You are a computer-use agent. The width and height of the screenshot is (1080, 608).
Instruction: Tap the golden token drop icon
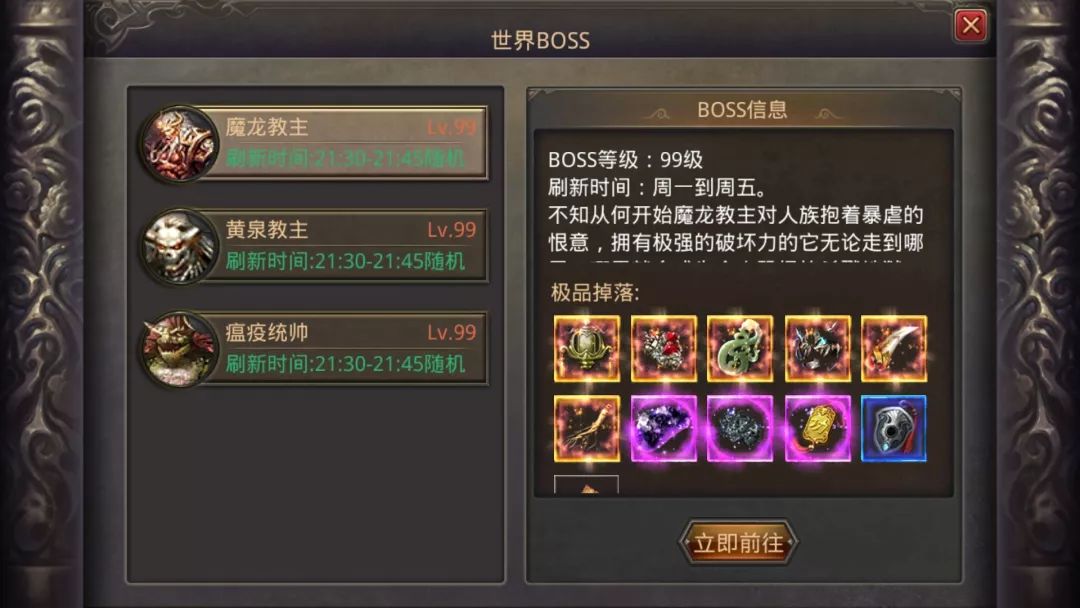(818, 428)
